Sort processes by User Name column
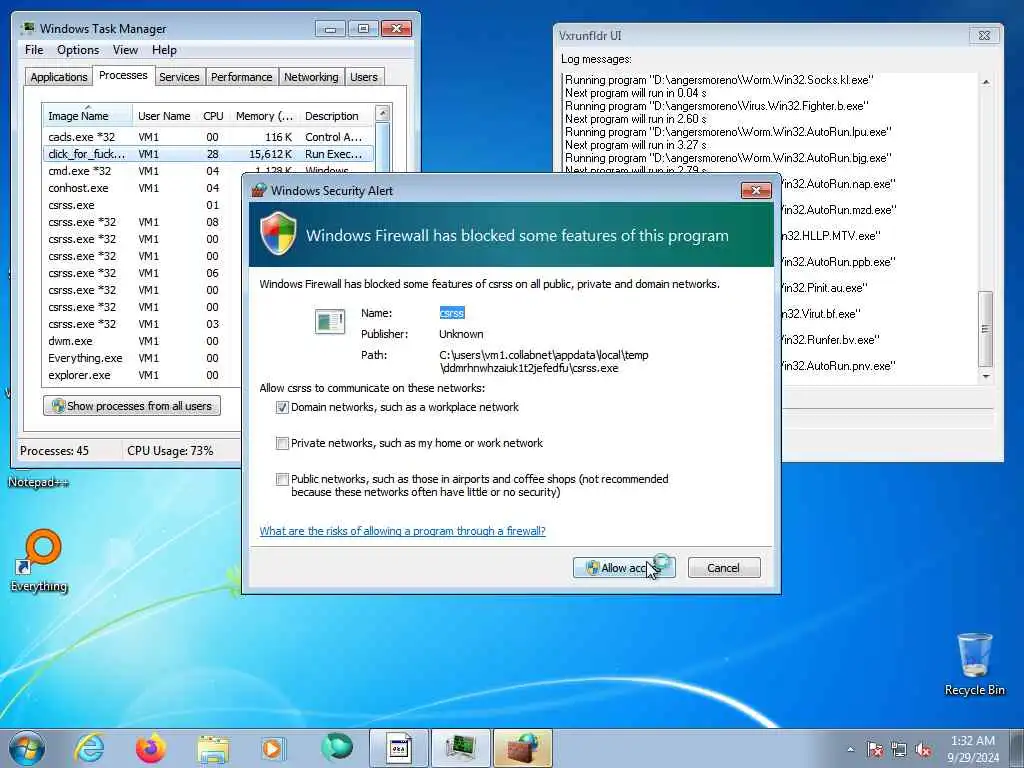Image resolution: width=1024 pixels, height=768 pixels. [164, 116]
